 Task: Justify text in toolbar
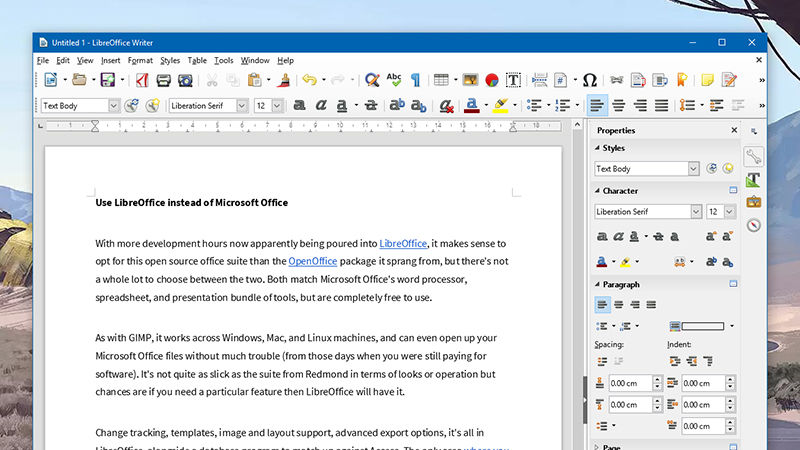tap(662, 106)
